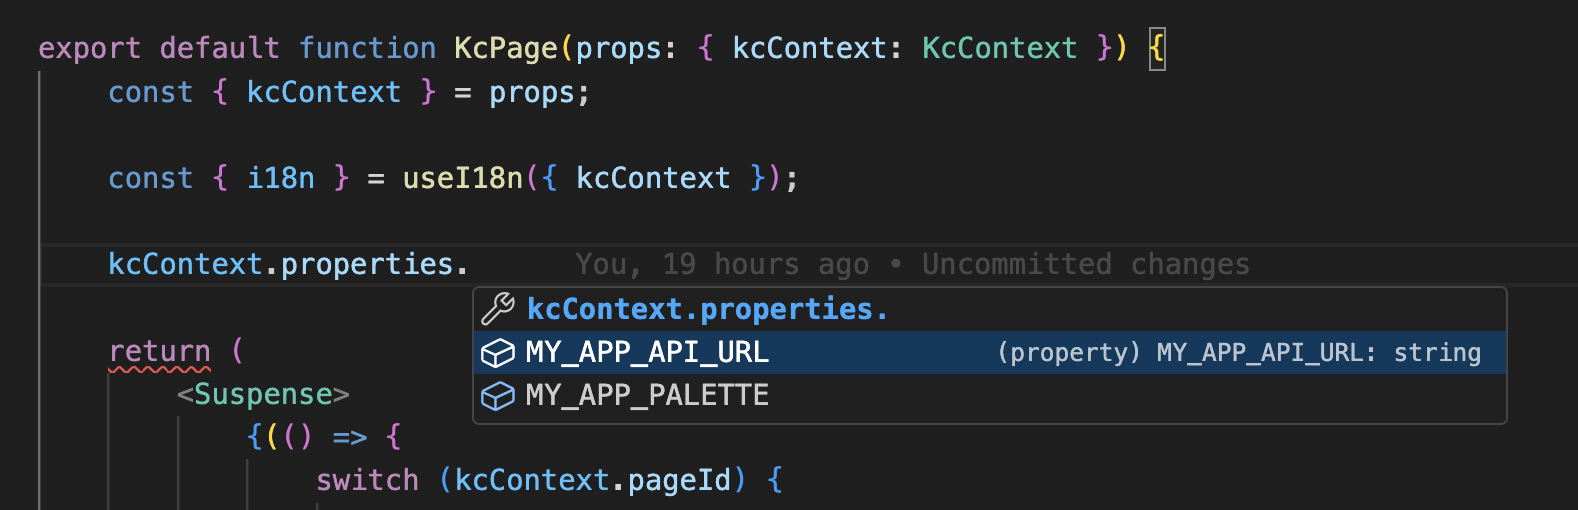Click the cube icon beside MY_APP_PALETTE

click(x=497, y=396)
